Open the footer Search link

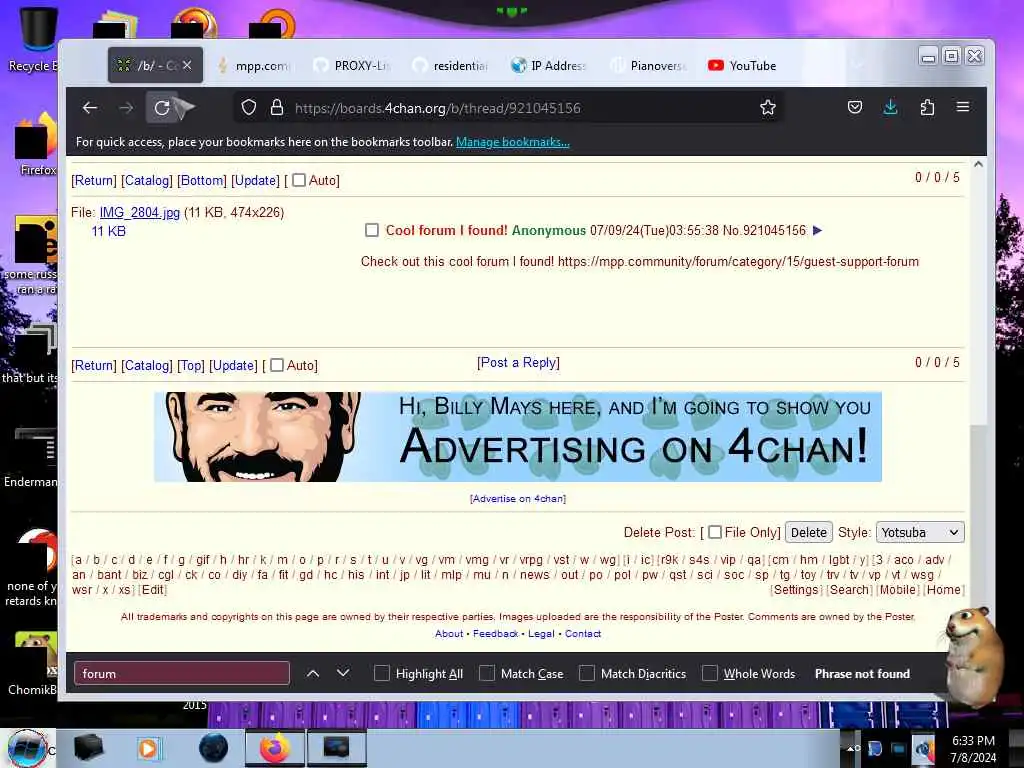849,590
